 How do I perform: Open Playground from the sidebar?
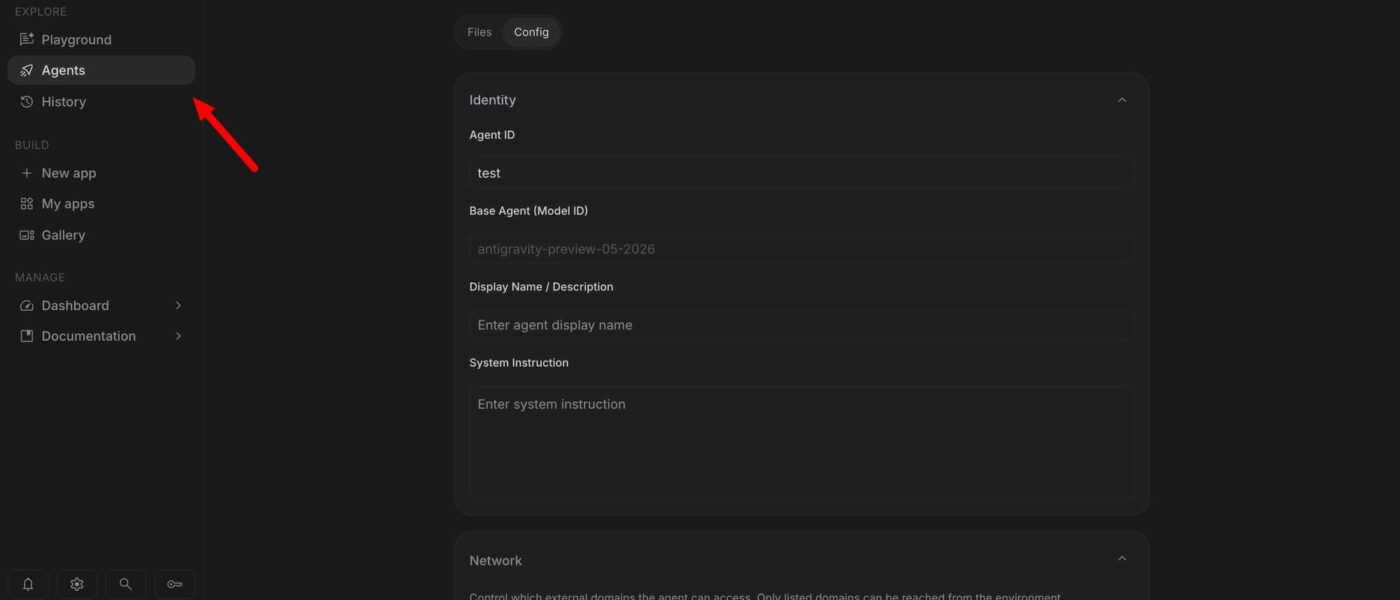pos(101,39)
